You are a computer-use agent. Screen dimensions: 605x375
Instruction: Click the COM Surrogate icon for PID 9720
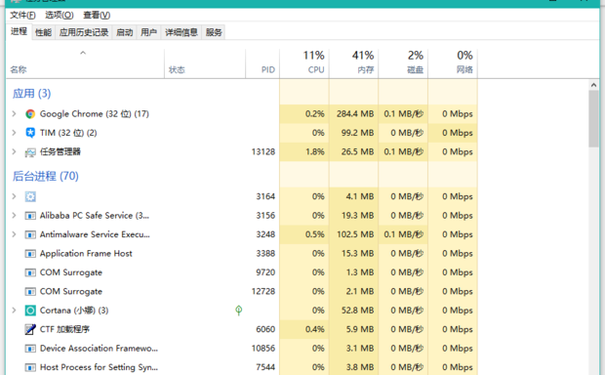point(30,273)
